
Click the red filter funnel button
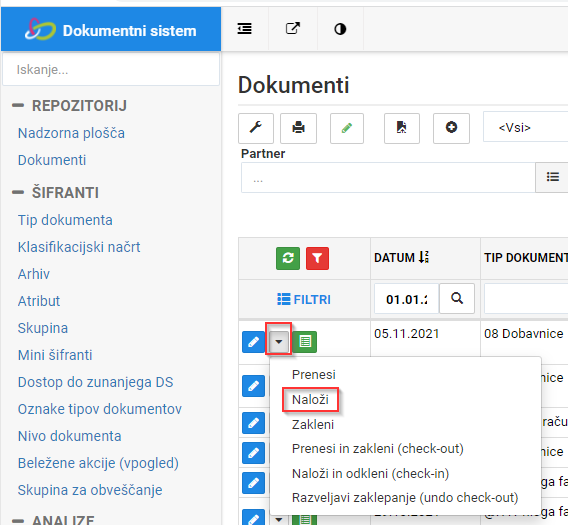(317, 258)
